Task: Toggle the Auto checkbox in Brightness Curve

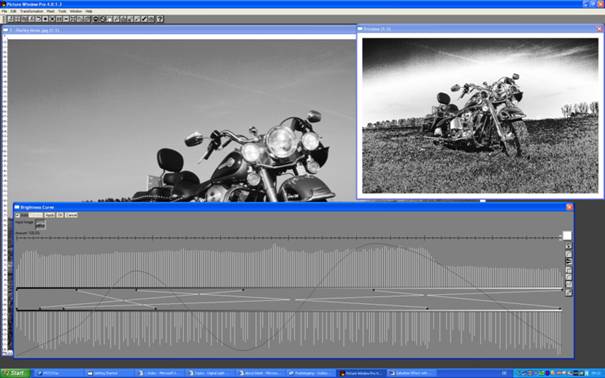Action: (17, 215)
